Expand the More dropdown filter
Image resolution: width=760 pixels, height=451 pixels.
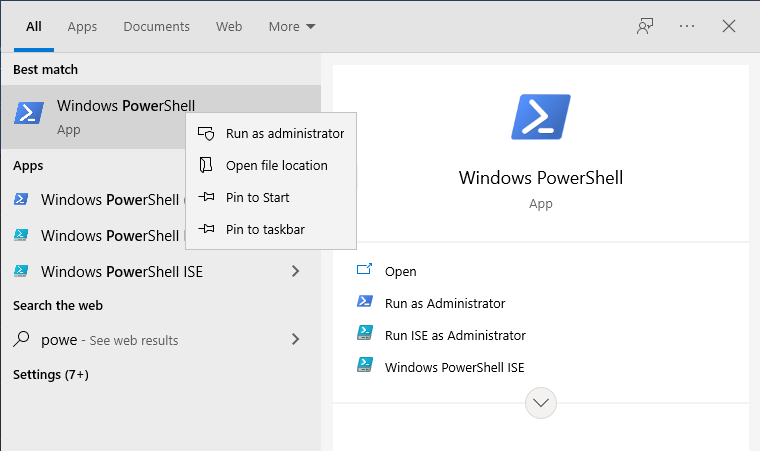(x=291, y=26)
